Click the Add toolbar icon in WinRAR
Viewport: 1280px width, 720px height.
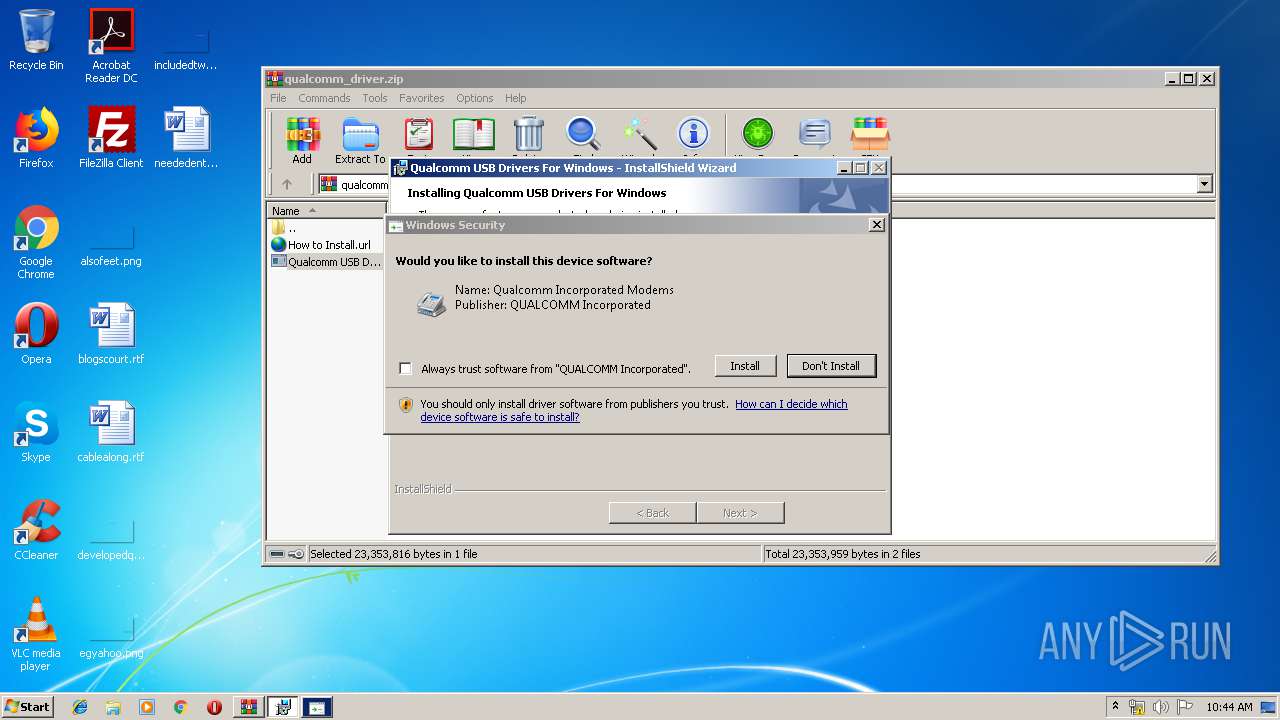click(x=302, y=140)
